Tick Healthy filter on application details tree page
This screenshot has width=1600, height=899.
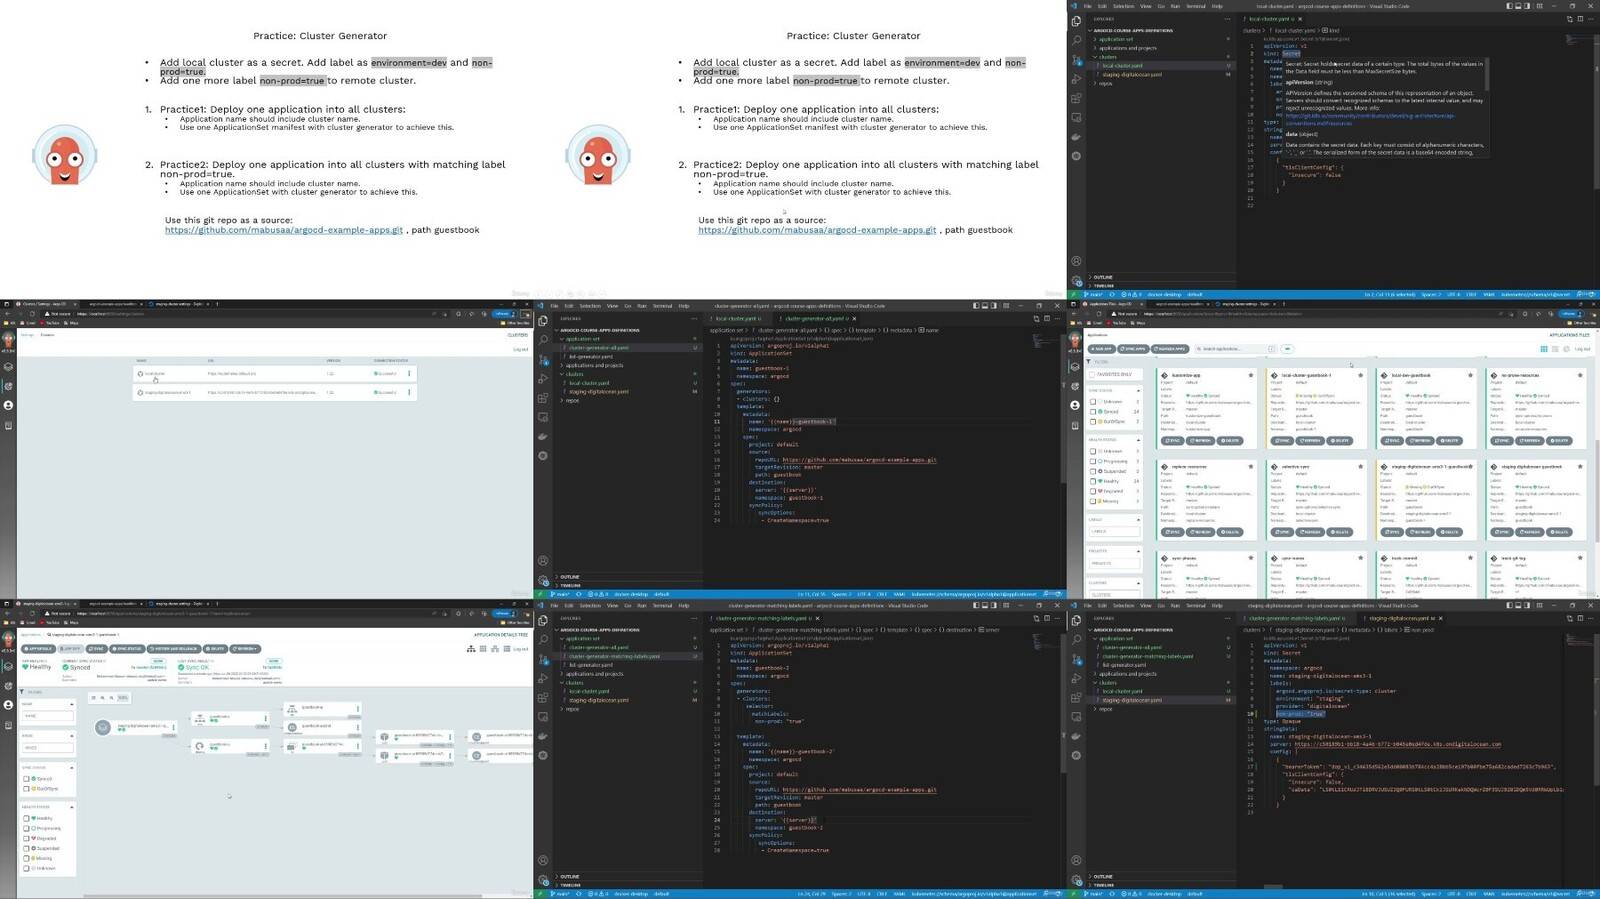click(x=27, y=818)
